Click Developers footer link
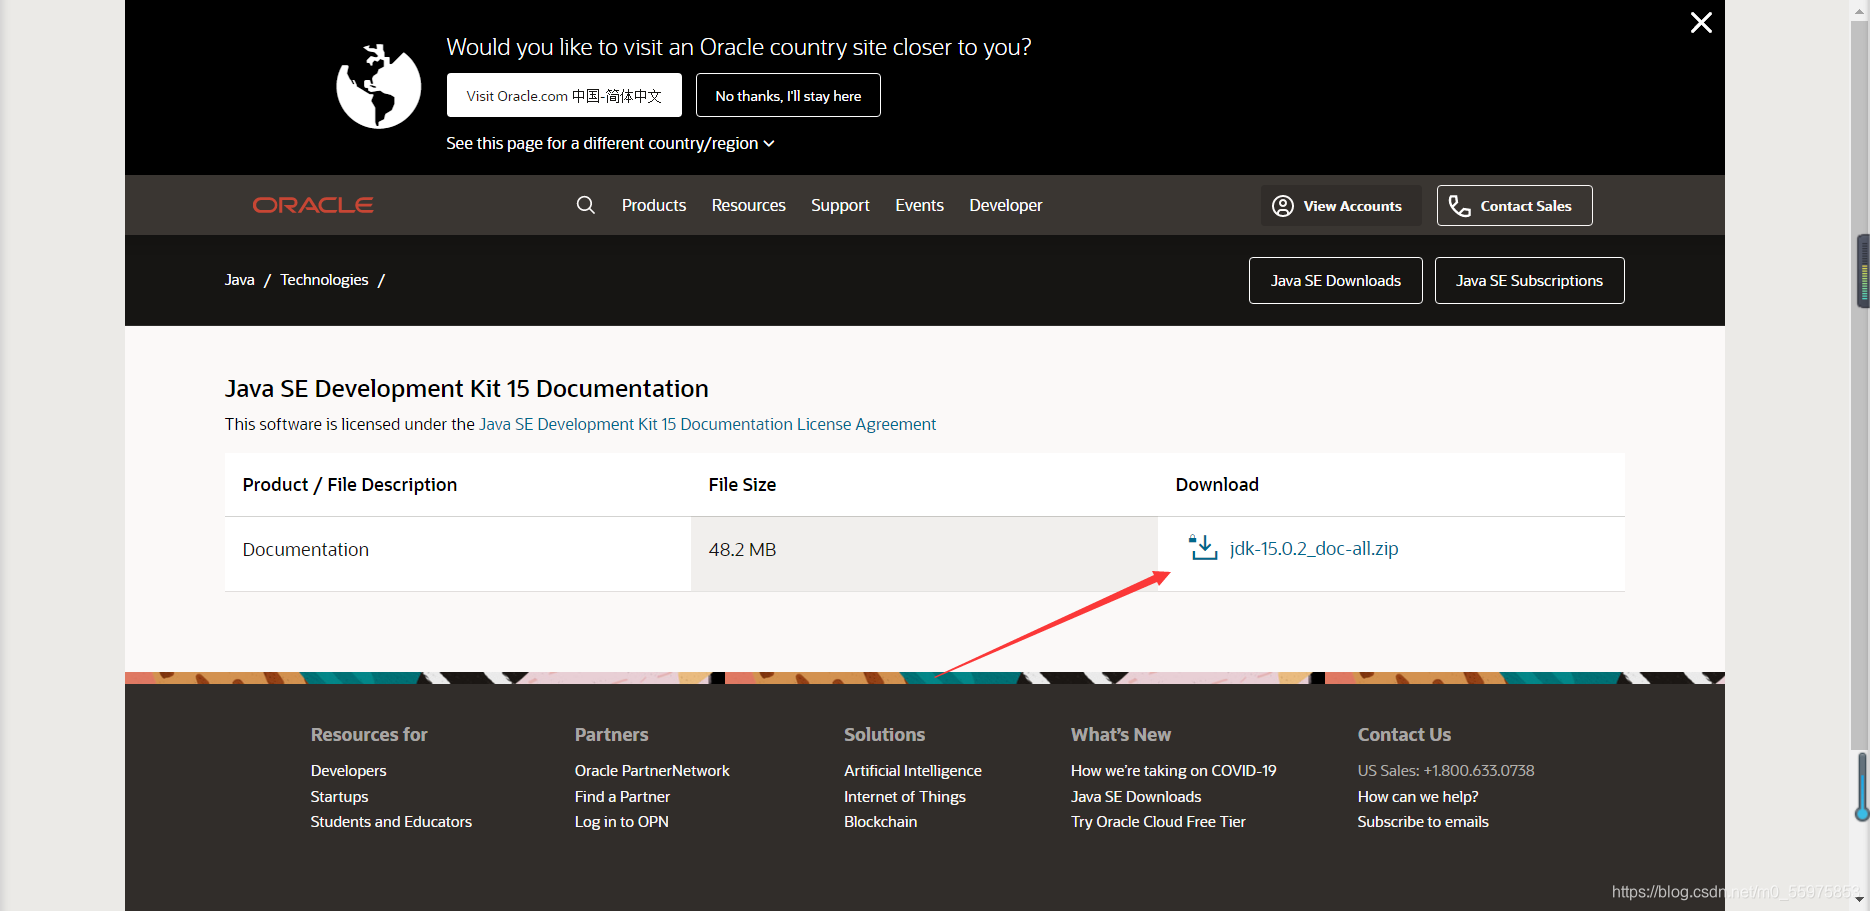This screenshot has height=911, width=1870. [348, 771]
